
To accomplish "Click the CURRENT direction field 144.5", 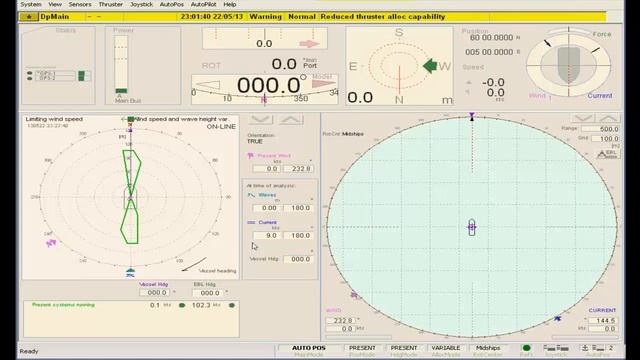I will tap(602, 320).
